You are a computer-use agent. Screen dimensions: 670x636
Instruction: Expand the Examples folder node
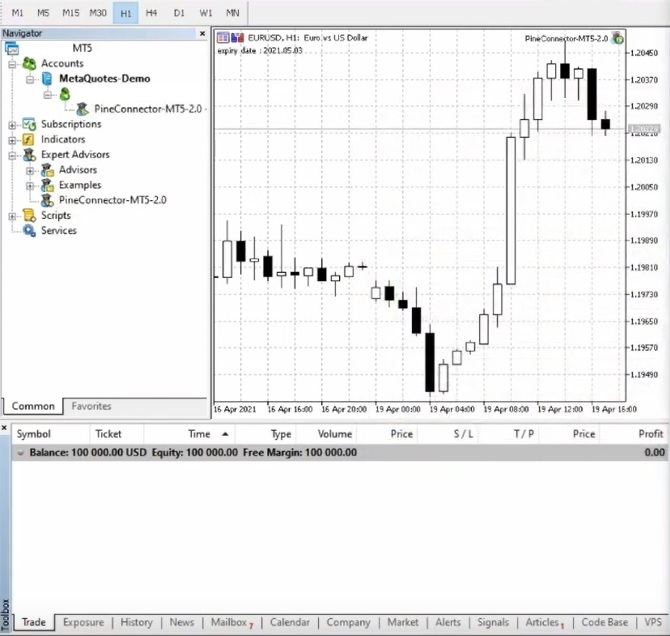[x=30, y=186]
